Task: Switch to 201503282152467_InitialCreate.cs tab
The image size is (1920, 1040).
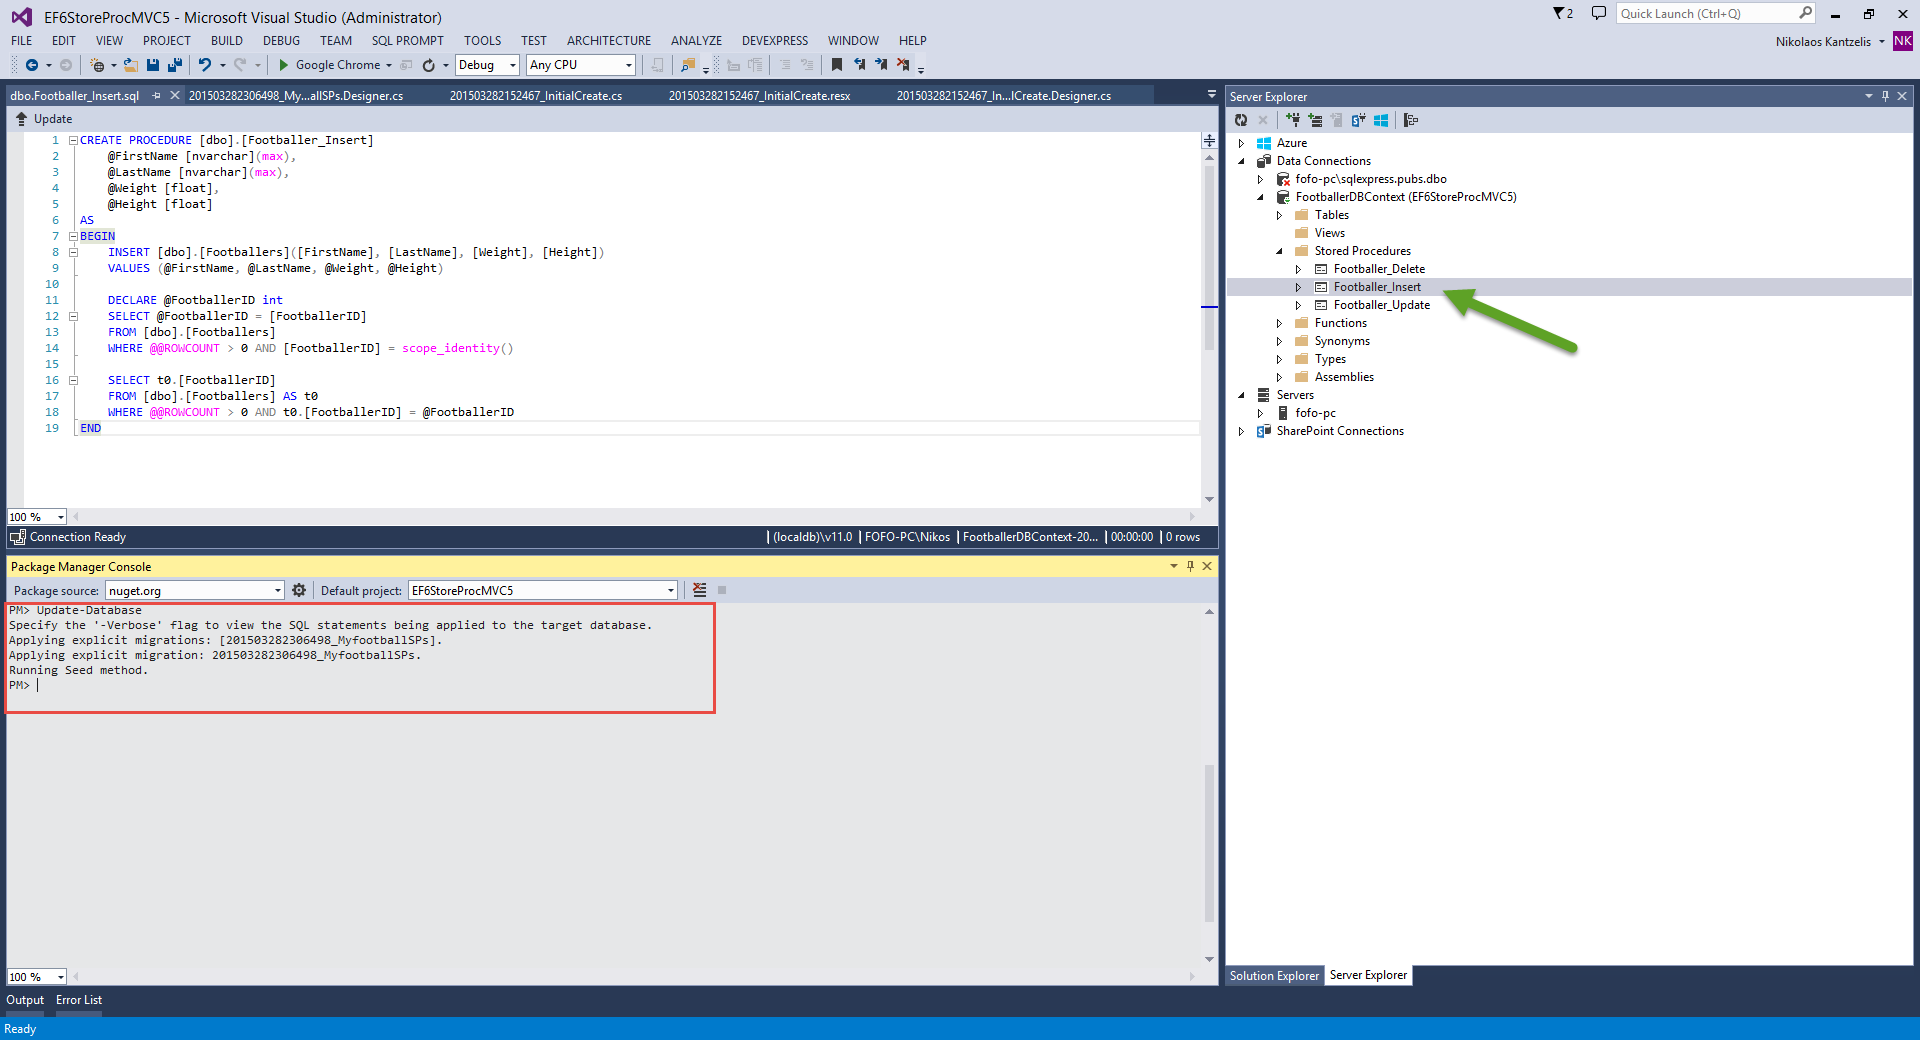Action: point(535,96)
